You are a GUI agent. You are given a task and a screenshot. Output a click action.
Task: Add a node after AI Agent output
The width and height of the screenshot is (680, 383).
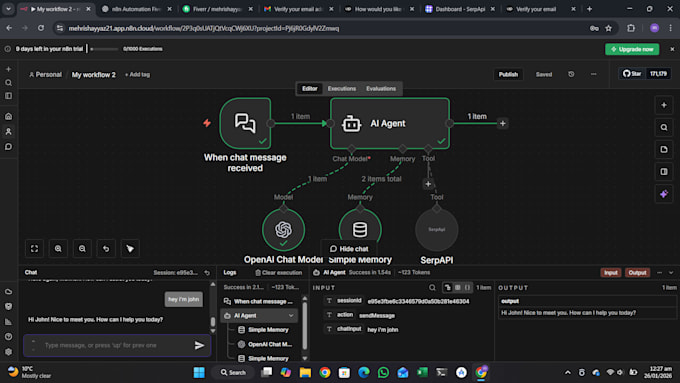(x=503, y=123)
